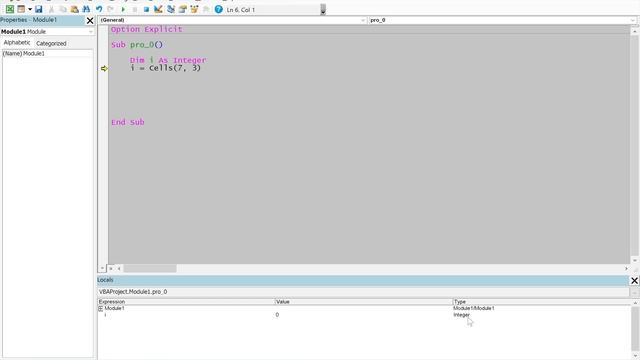This screenshot has height=360, width=640.
Task: Break execution with the pause icon
Action: (x=135, y=9)
